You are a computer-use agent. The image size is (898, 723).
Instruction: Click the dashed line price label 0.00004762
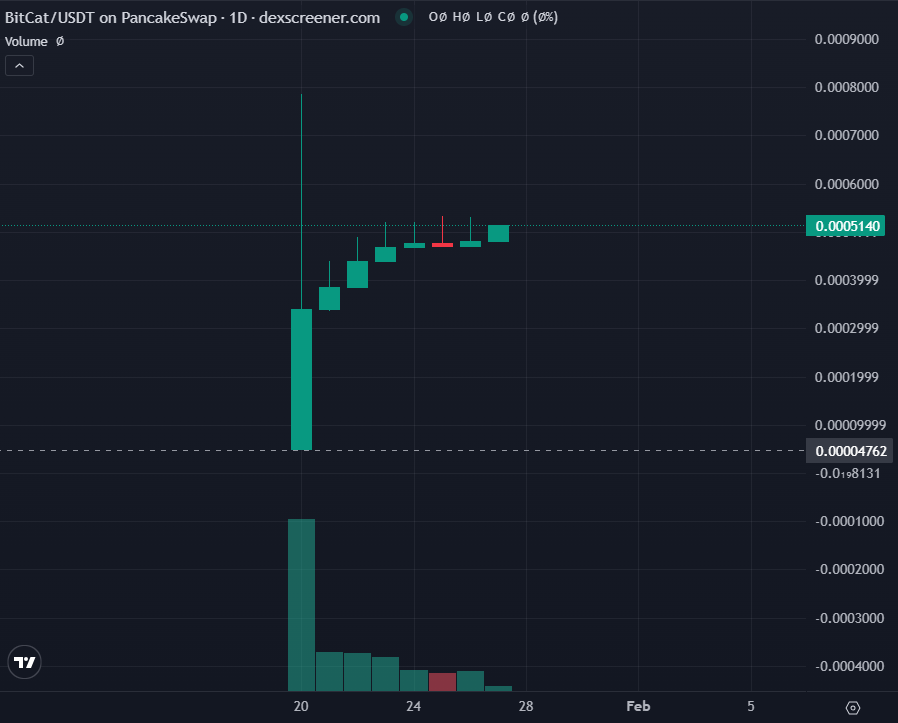[x=851, y=451]
